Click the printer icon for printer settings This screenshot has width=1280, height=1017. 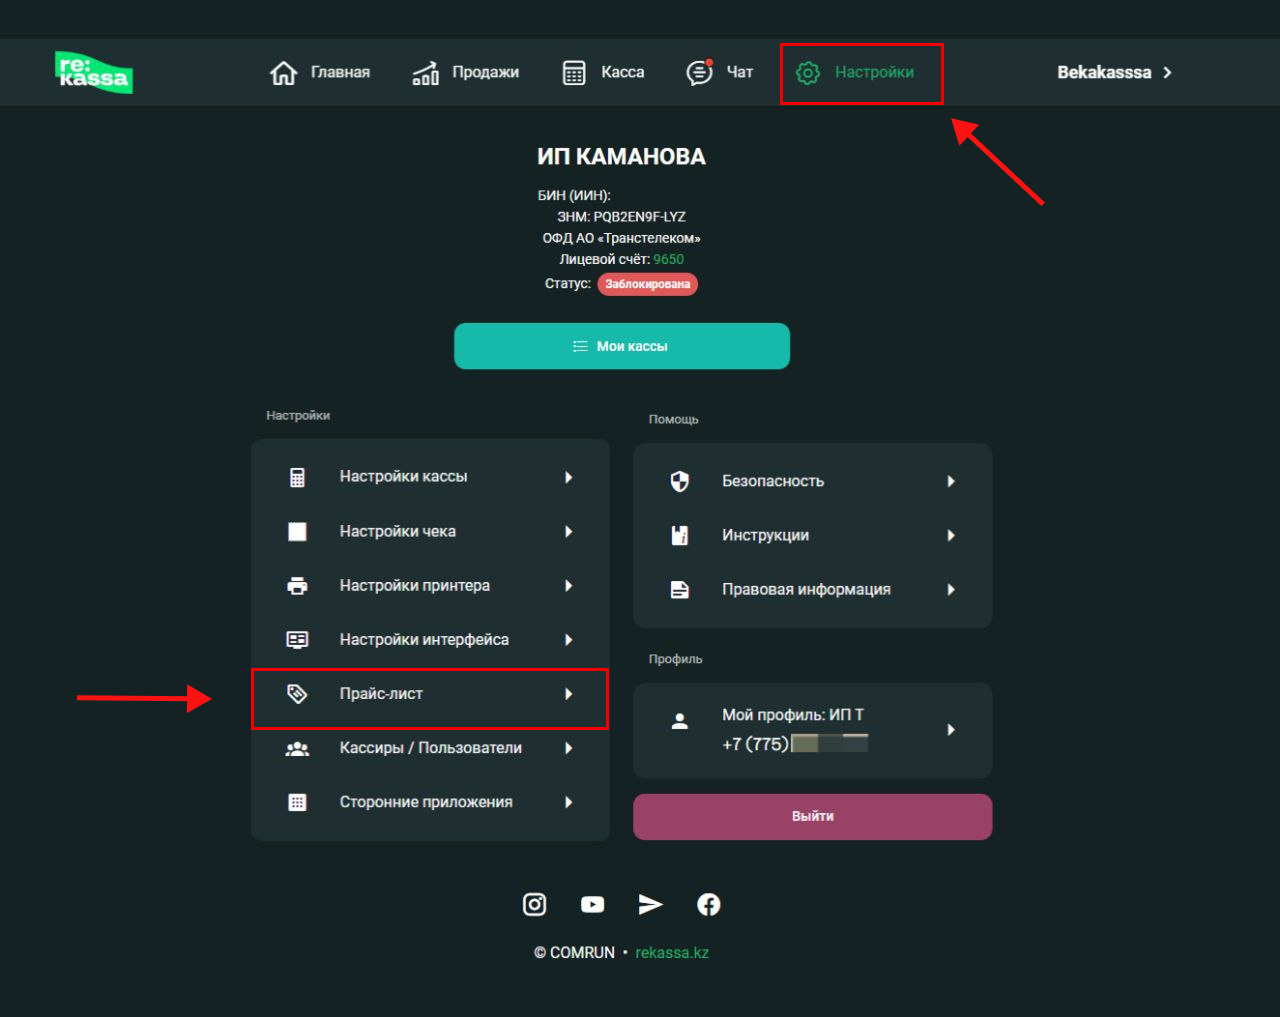click(297, 586)
